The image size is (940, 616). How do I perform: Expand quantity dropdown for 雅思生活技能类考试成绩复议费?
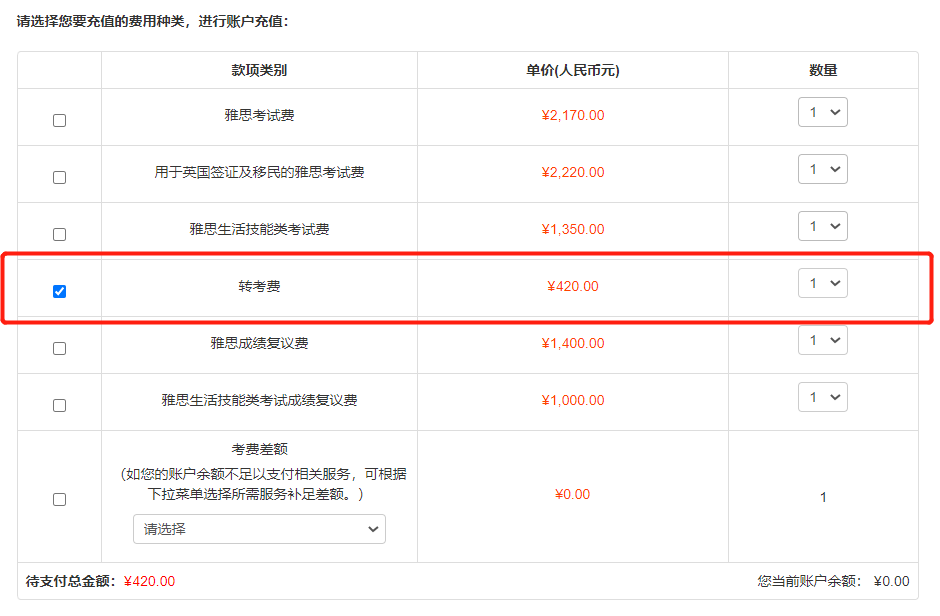[822, 396]
